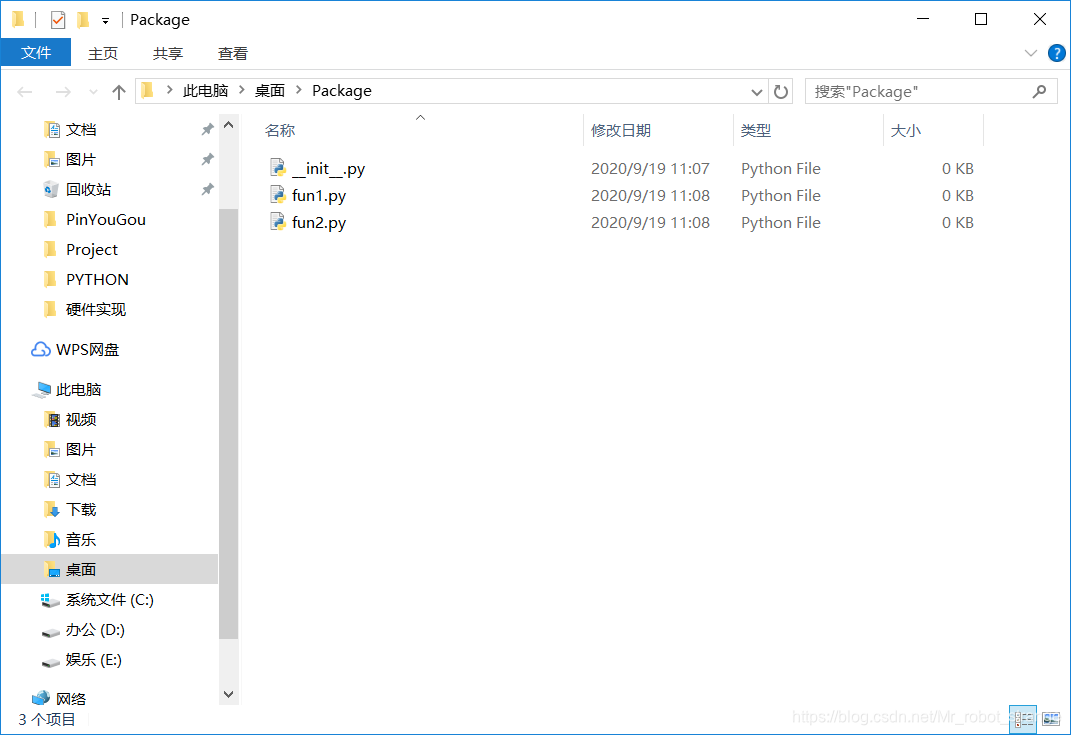Image resolution: width=1071 pixels, height=735 pixels.
Task: Click the Python icon next to fun1.py
Action: [277, 195]
